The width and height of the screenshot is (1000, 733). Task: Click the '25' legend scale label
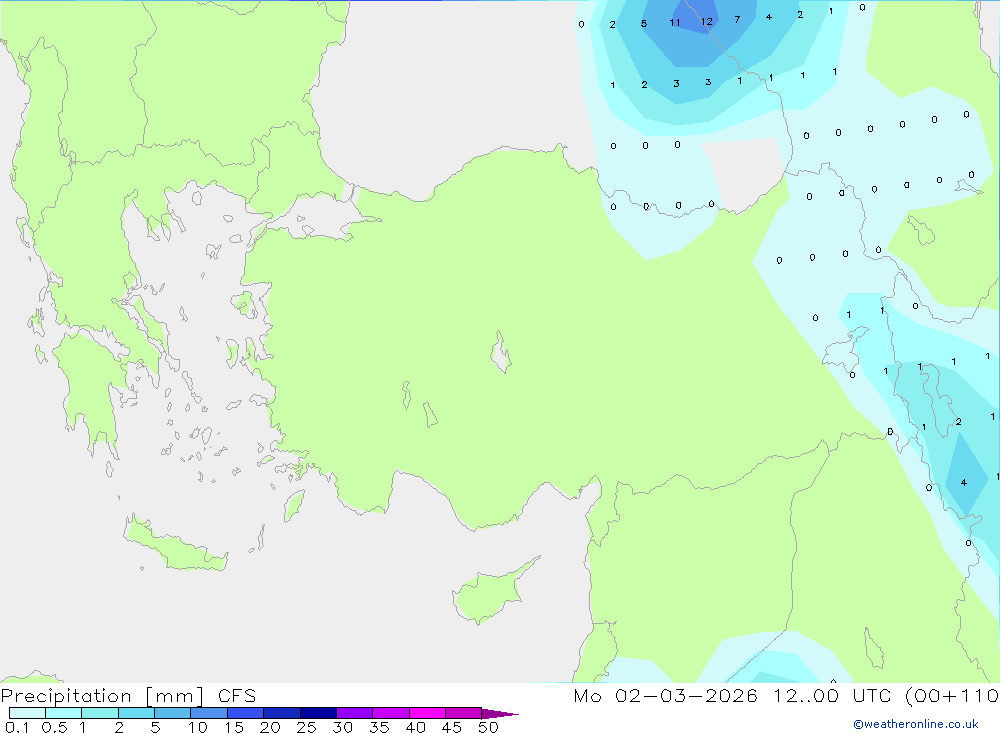click(307, 727)
